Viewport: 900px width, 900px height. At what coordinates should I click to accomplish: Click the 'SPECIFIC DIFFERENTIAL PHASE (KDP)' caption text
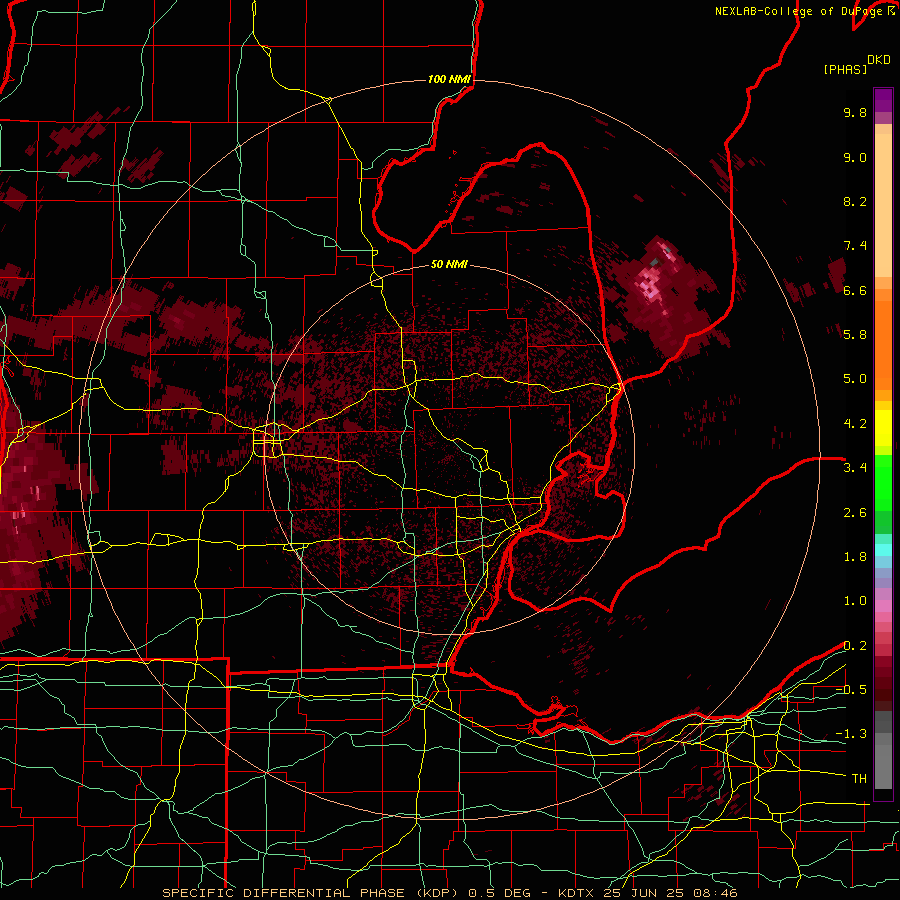click(x=311, y=893)
